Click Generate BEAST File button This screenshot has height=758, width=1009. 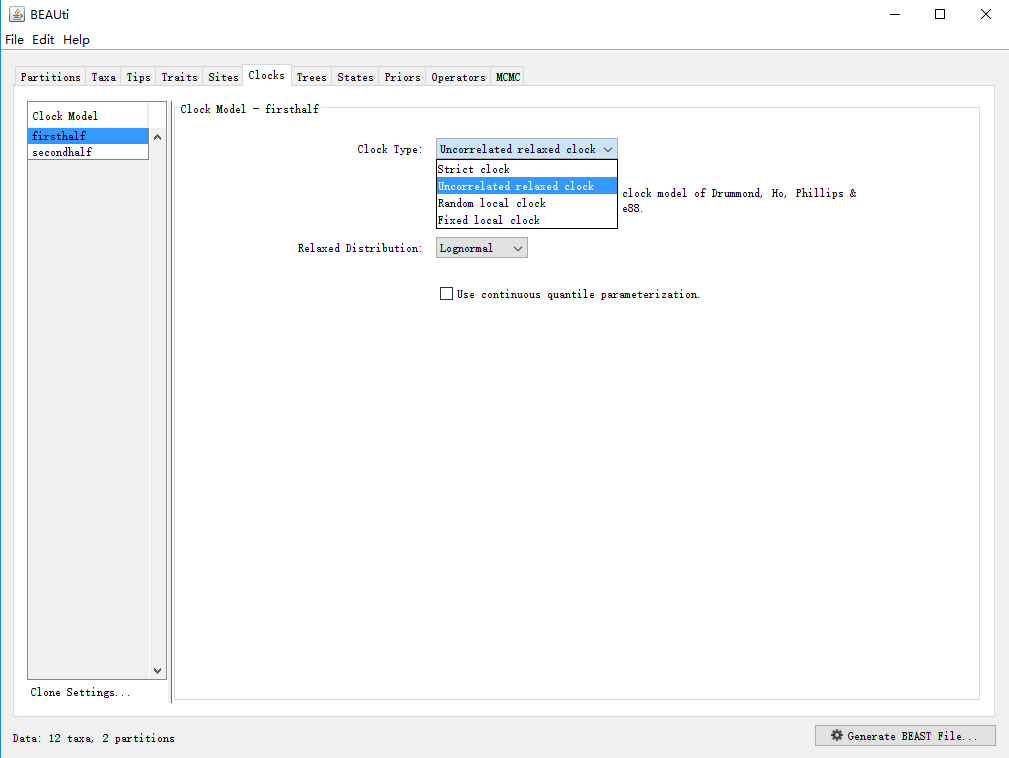(905, 735)
